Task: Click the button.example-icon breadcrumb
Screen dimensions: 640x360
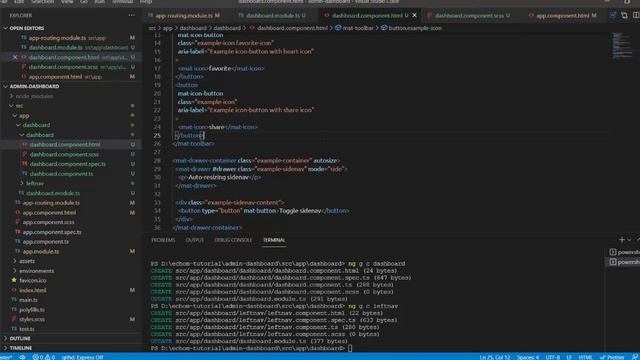Action: pyautogui.click(x=411, y=28)
